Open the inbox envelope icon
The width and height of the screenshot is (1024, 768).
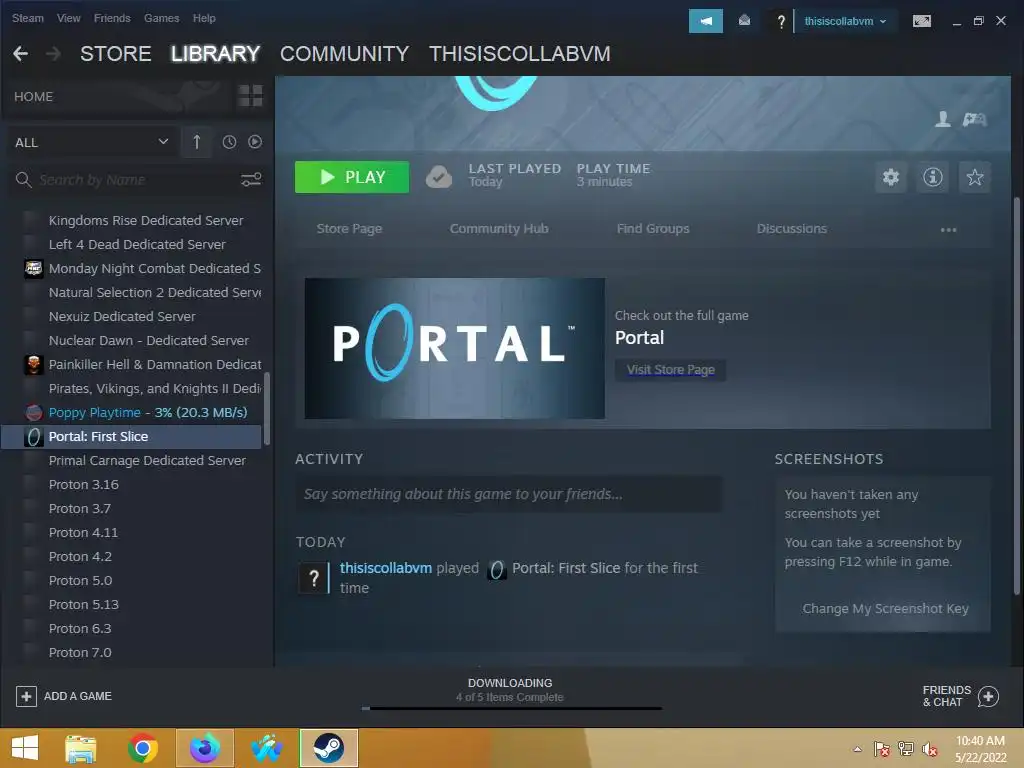pyautogui.click(x=744, y=21)
